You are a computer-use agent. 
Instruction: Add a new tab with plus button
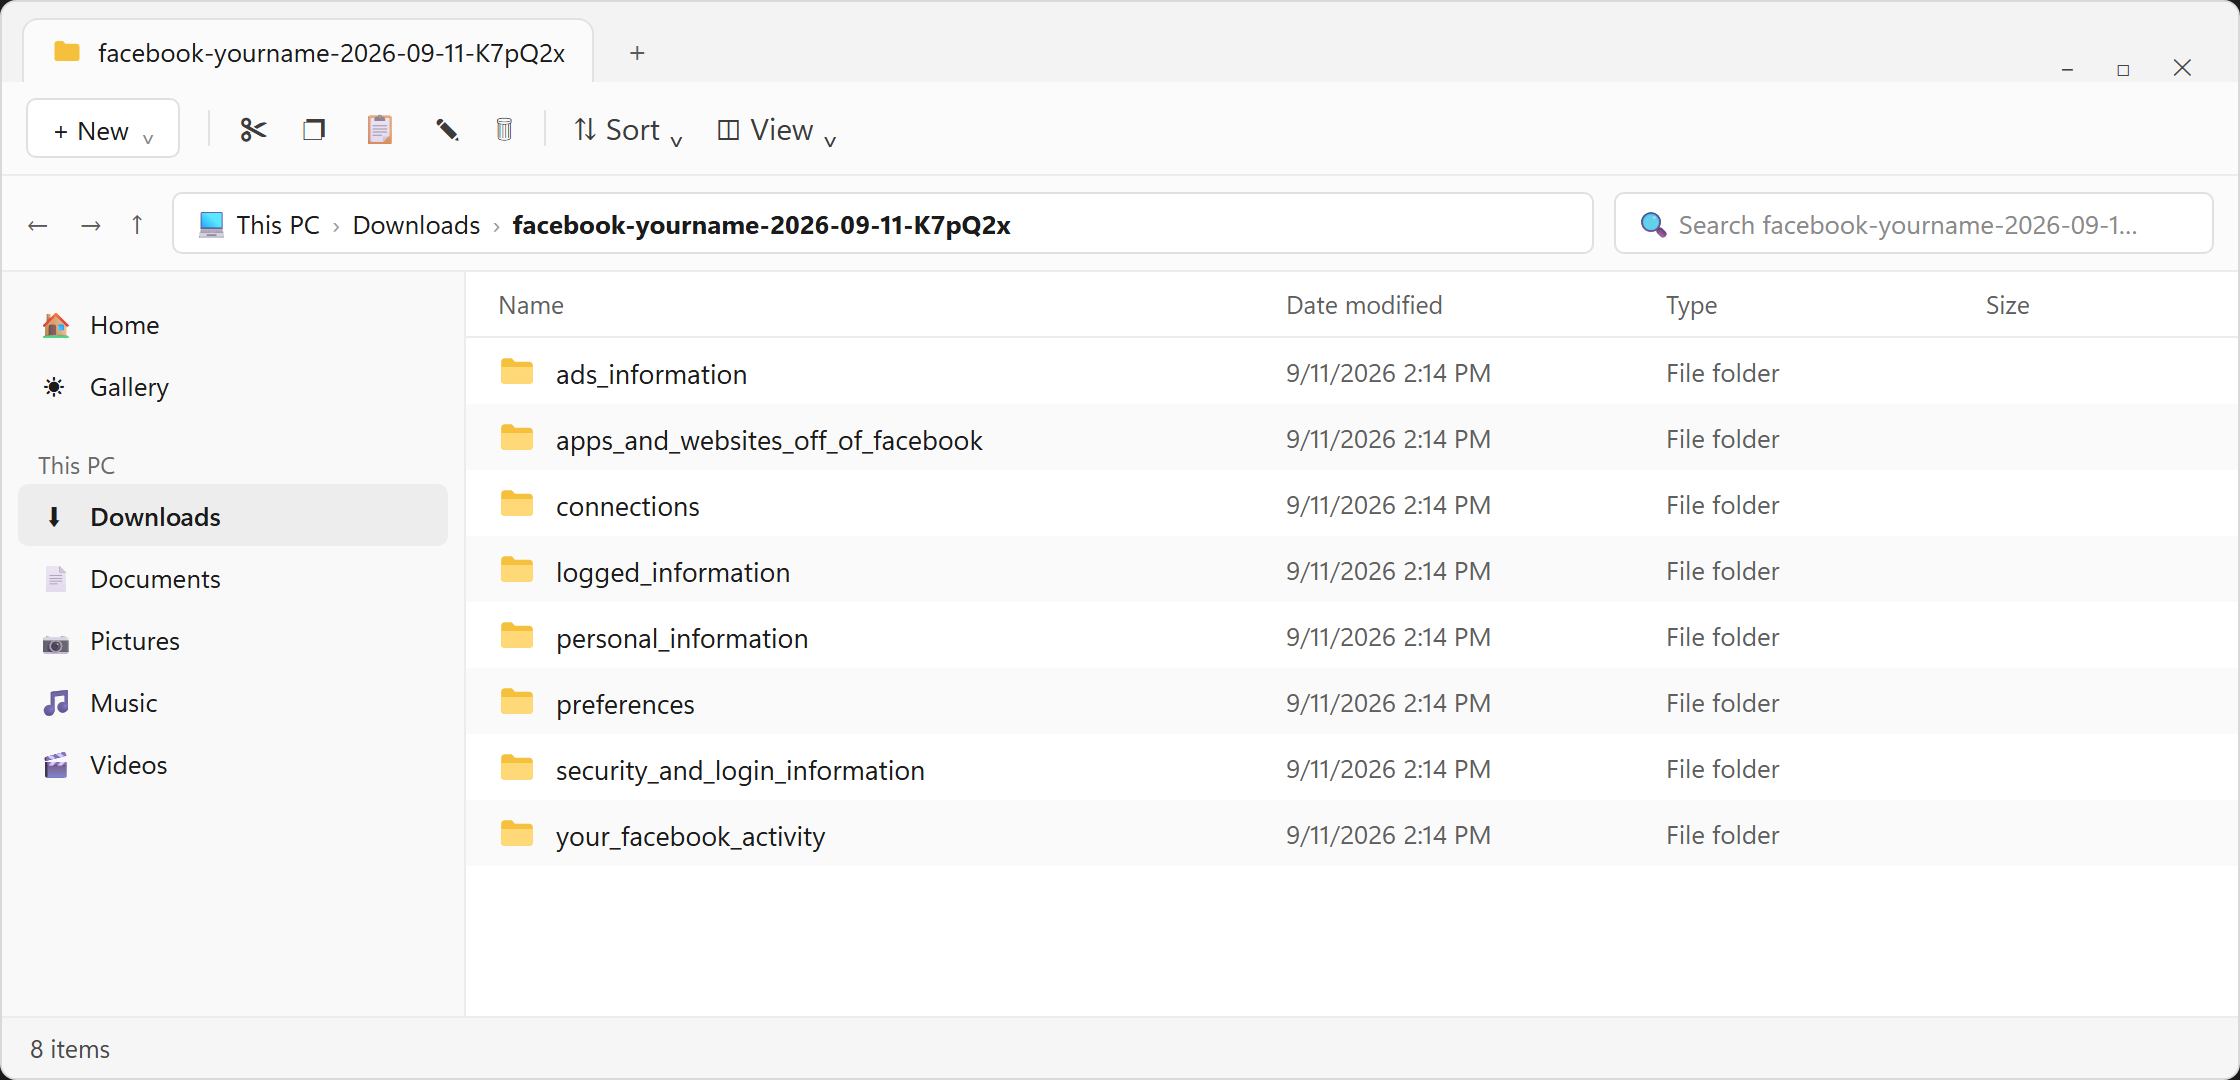[x=637, y=53]
